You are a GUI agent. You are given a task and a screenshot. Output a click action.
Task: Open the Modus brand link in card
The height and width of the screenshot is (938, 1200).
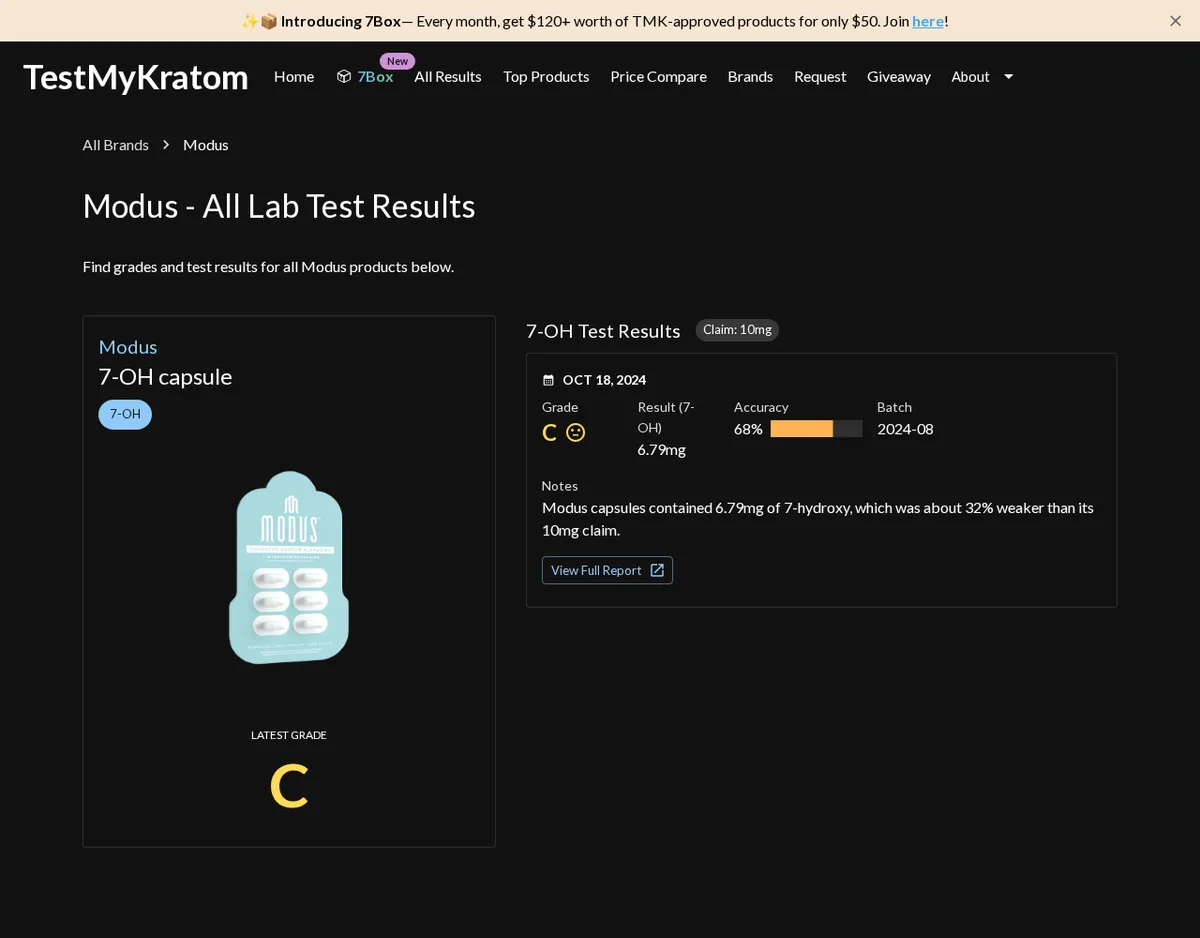tap(128, 347)
